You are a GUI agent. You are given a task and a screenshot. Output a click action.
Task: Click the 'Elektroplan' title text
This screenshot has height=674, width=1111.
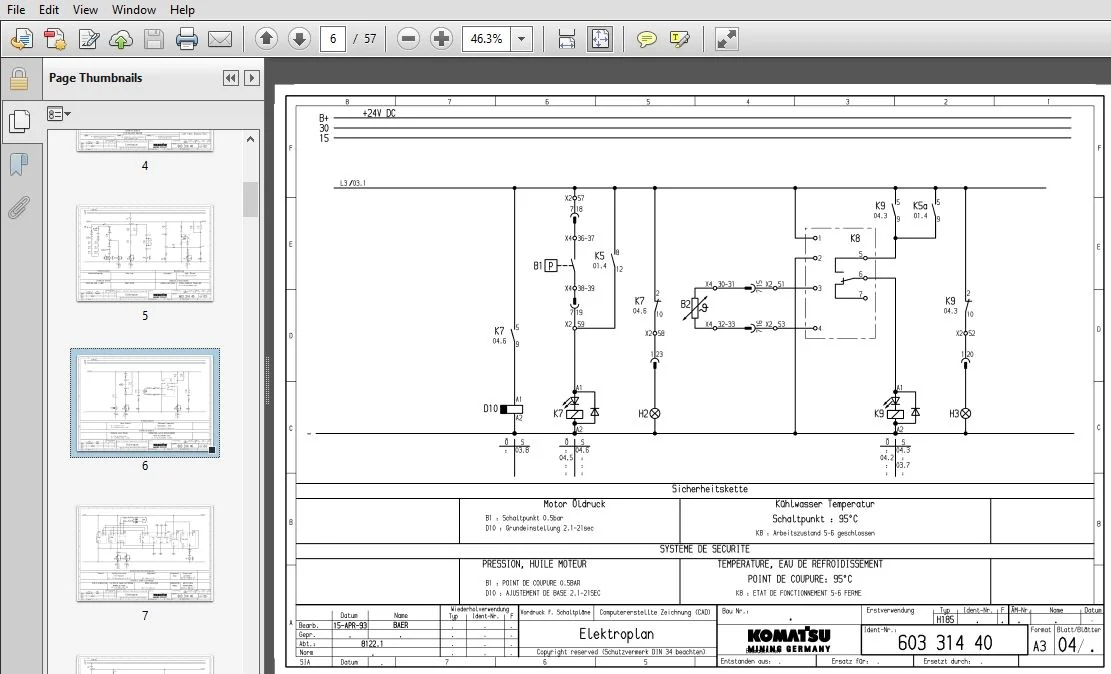point(616,634)
